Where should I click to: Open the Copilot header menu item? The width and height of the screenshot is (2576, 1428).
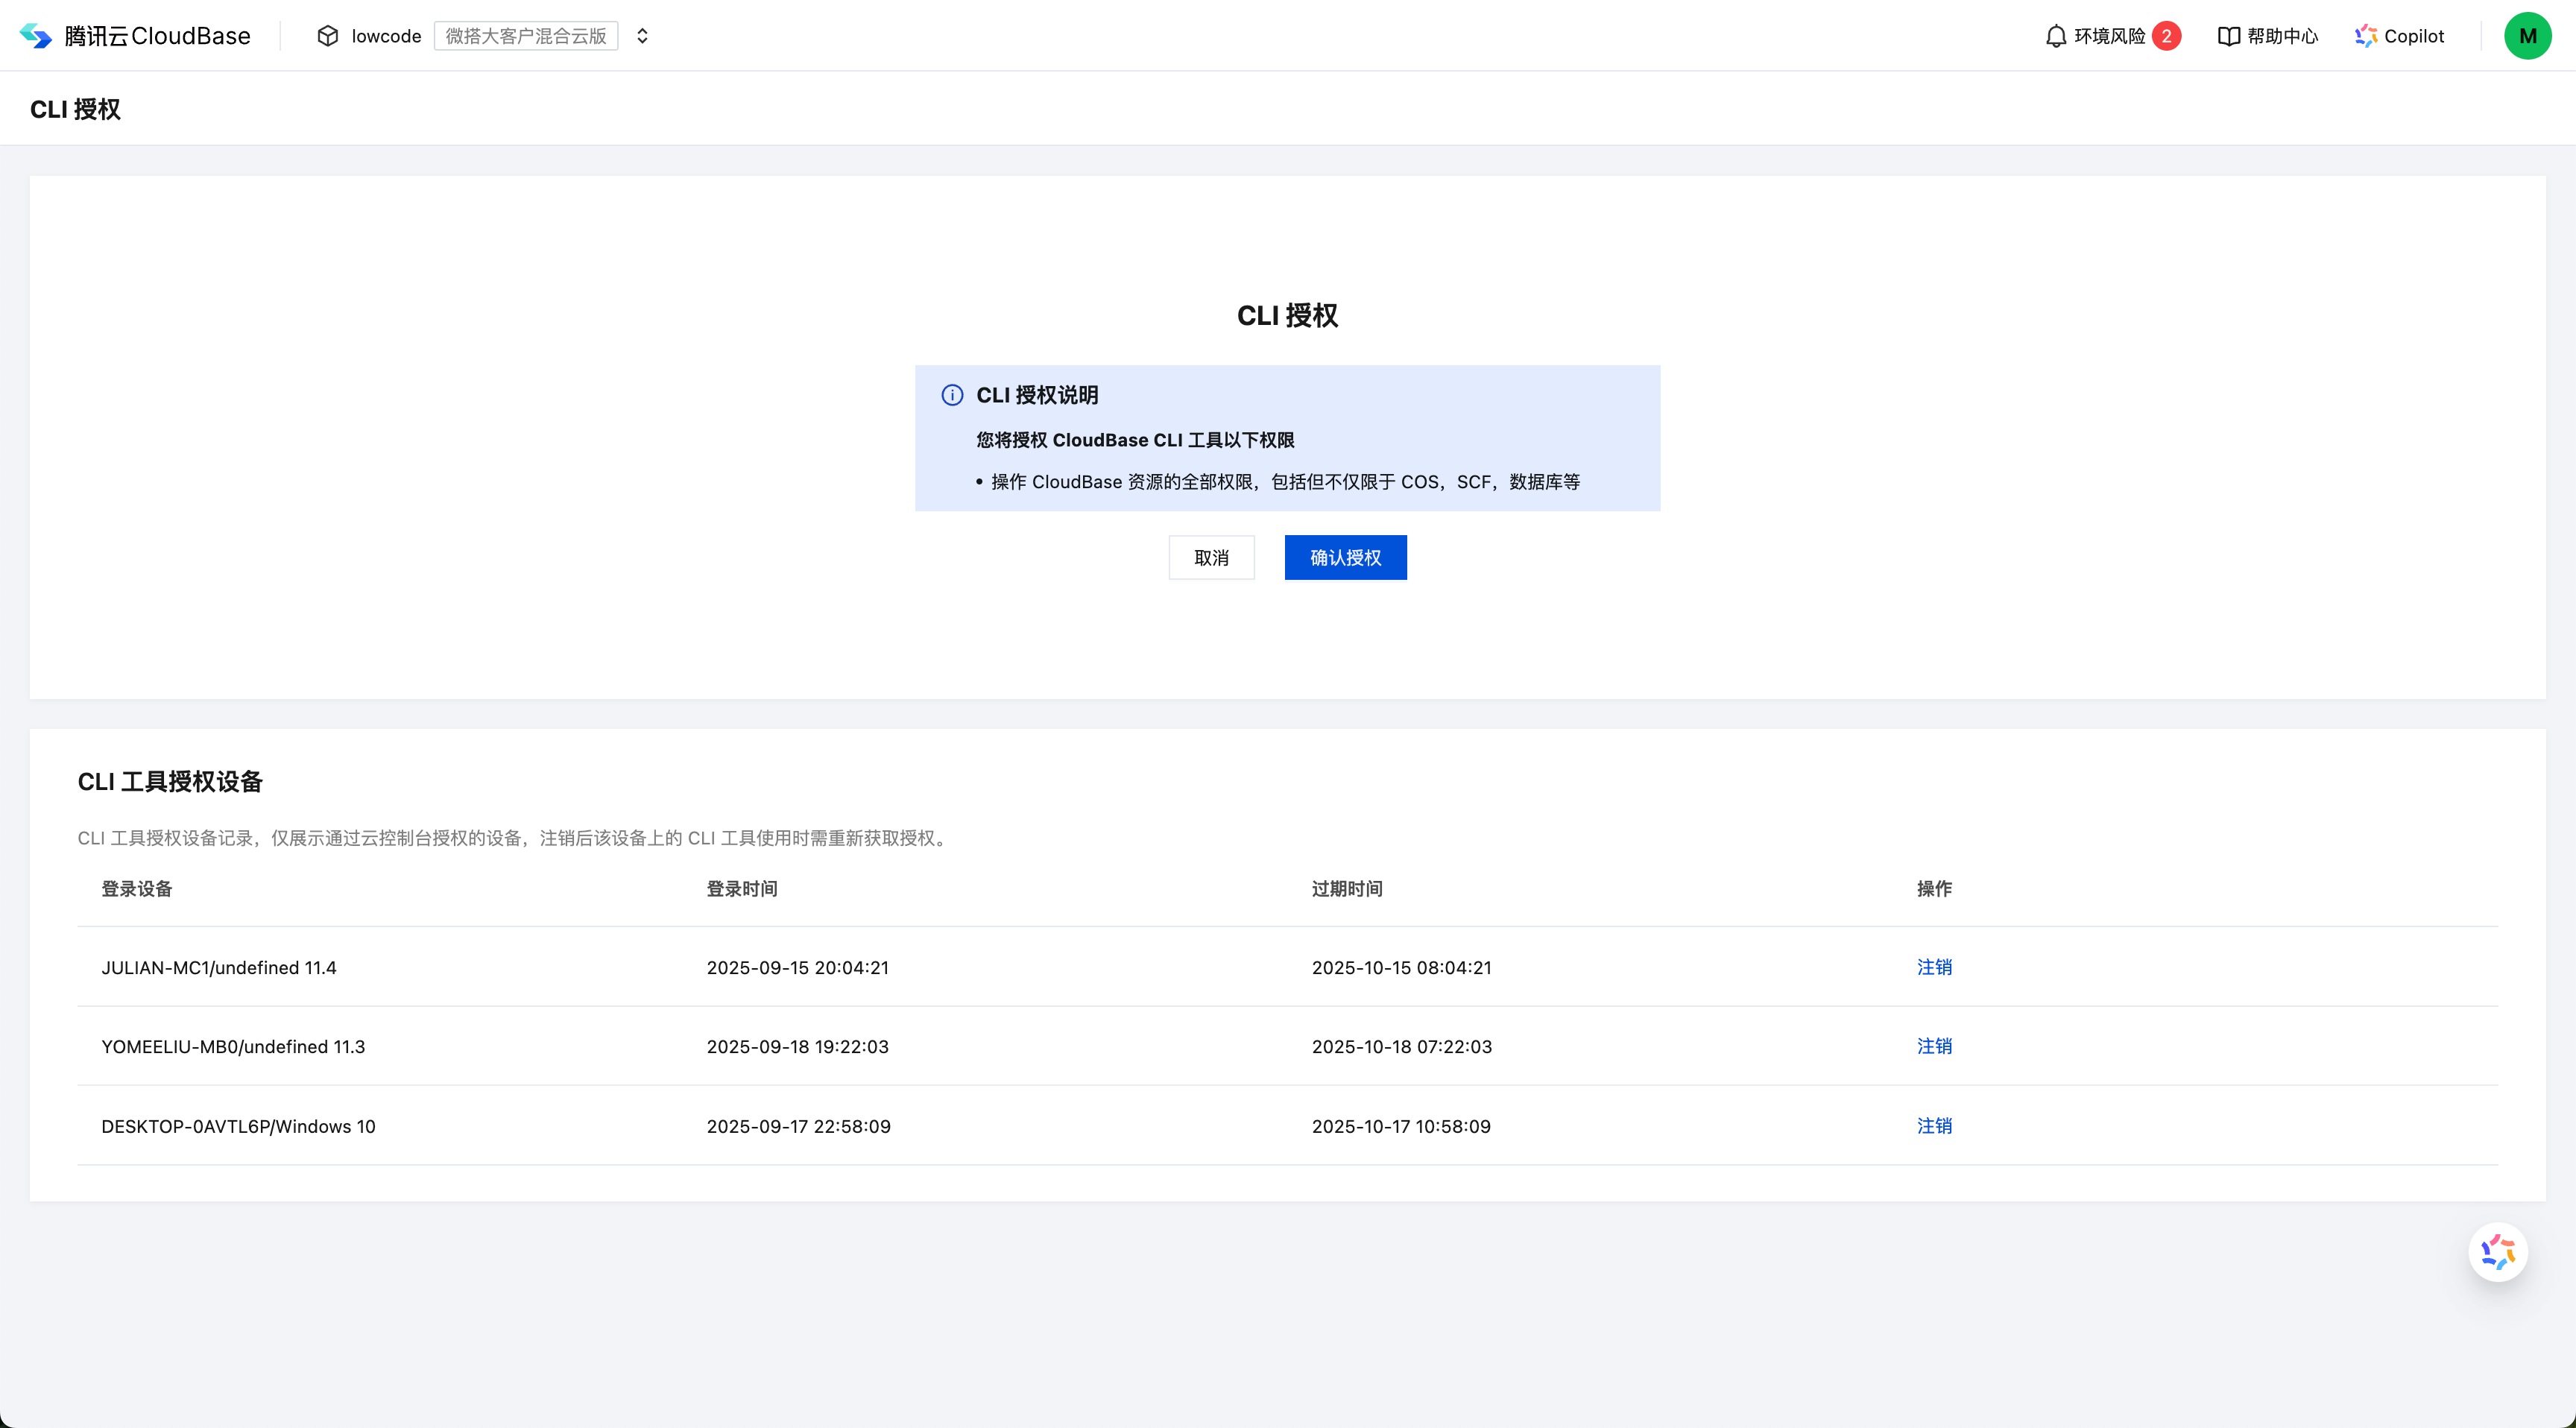tap(2413, 36)
